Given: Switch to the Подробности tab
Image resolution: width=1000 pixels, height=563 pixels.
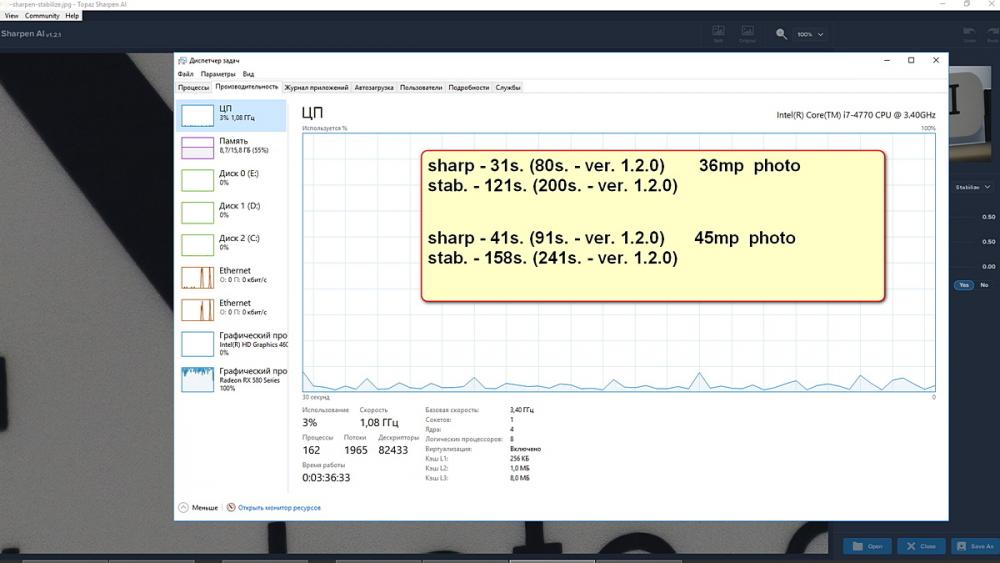Looking at the screenshot, I should (469, 87).
